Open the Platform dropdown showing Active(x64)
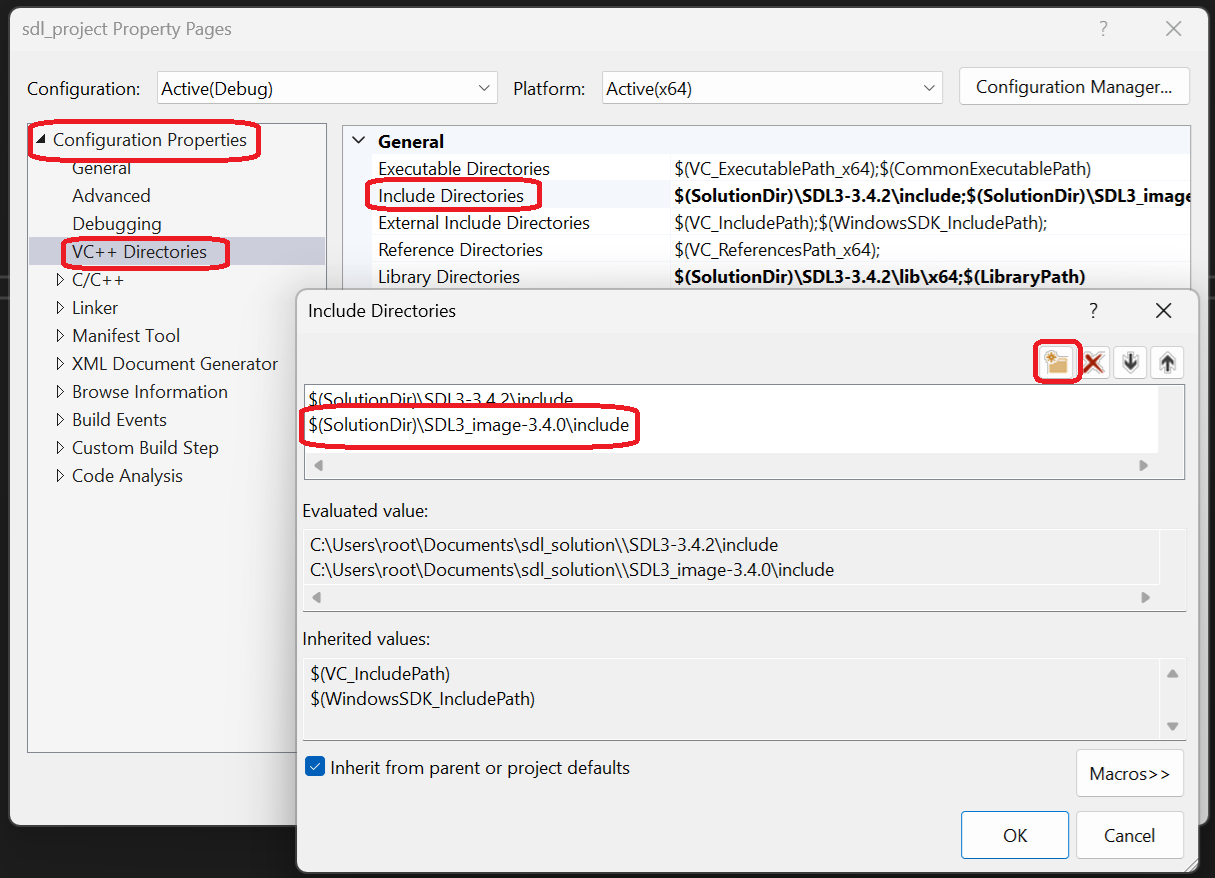The height and width of the screenshot is (878, 1215). pos(928,87)
